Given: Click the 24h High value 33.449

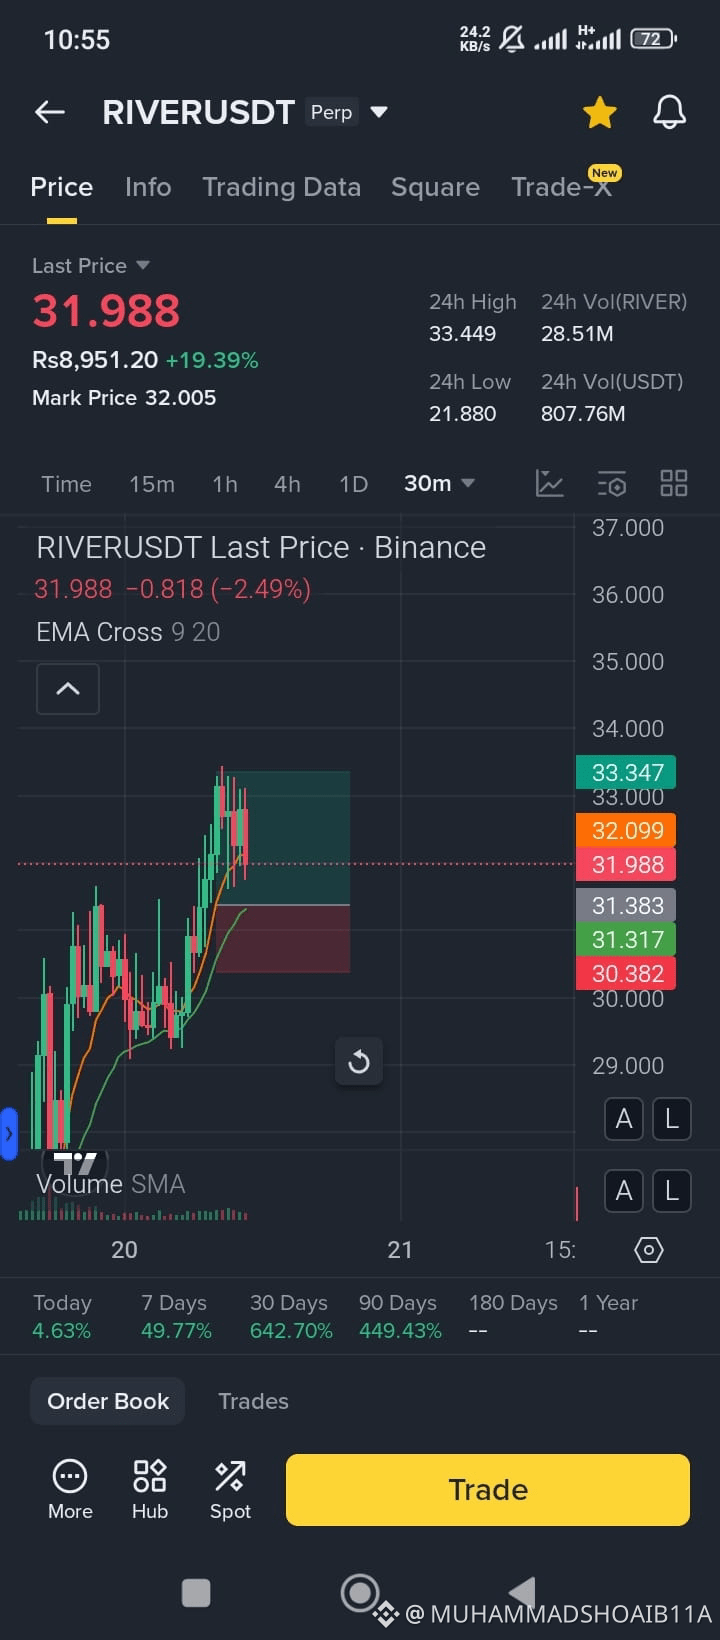Looking at the screenshot, I should tap(462, 334).
